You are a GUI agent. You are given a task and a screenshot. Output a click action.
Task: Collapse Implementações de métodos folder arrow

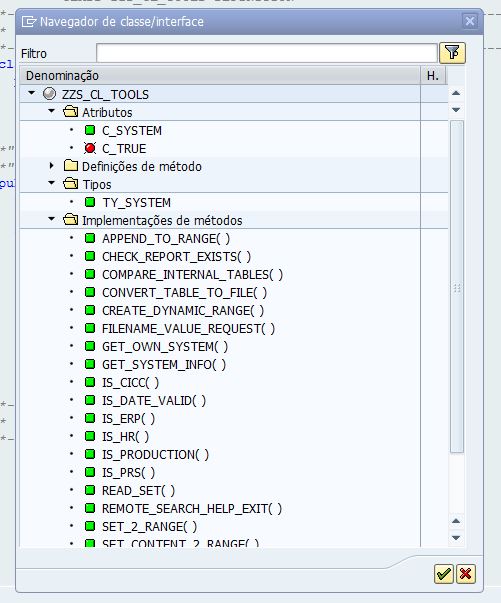(52, 219)
